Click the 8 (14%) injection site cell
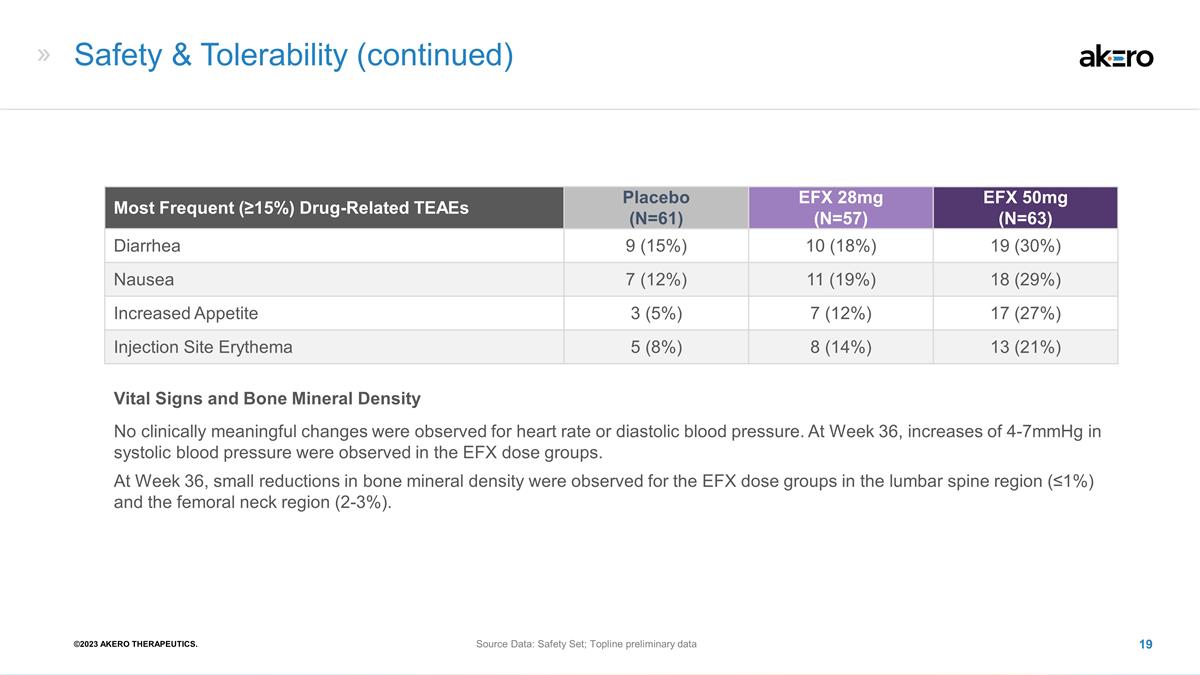The height and width of the screenshot is (675, 1200). click(x=841, y=347)
